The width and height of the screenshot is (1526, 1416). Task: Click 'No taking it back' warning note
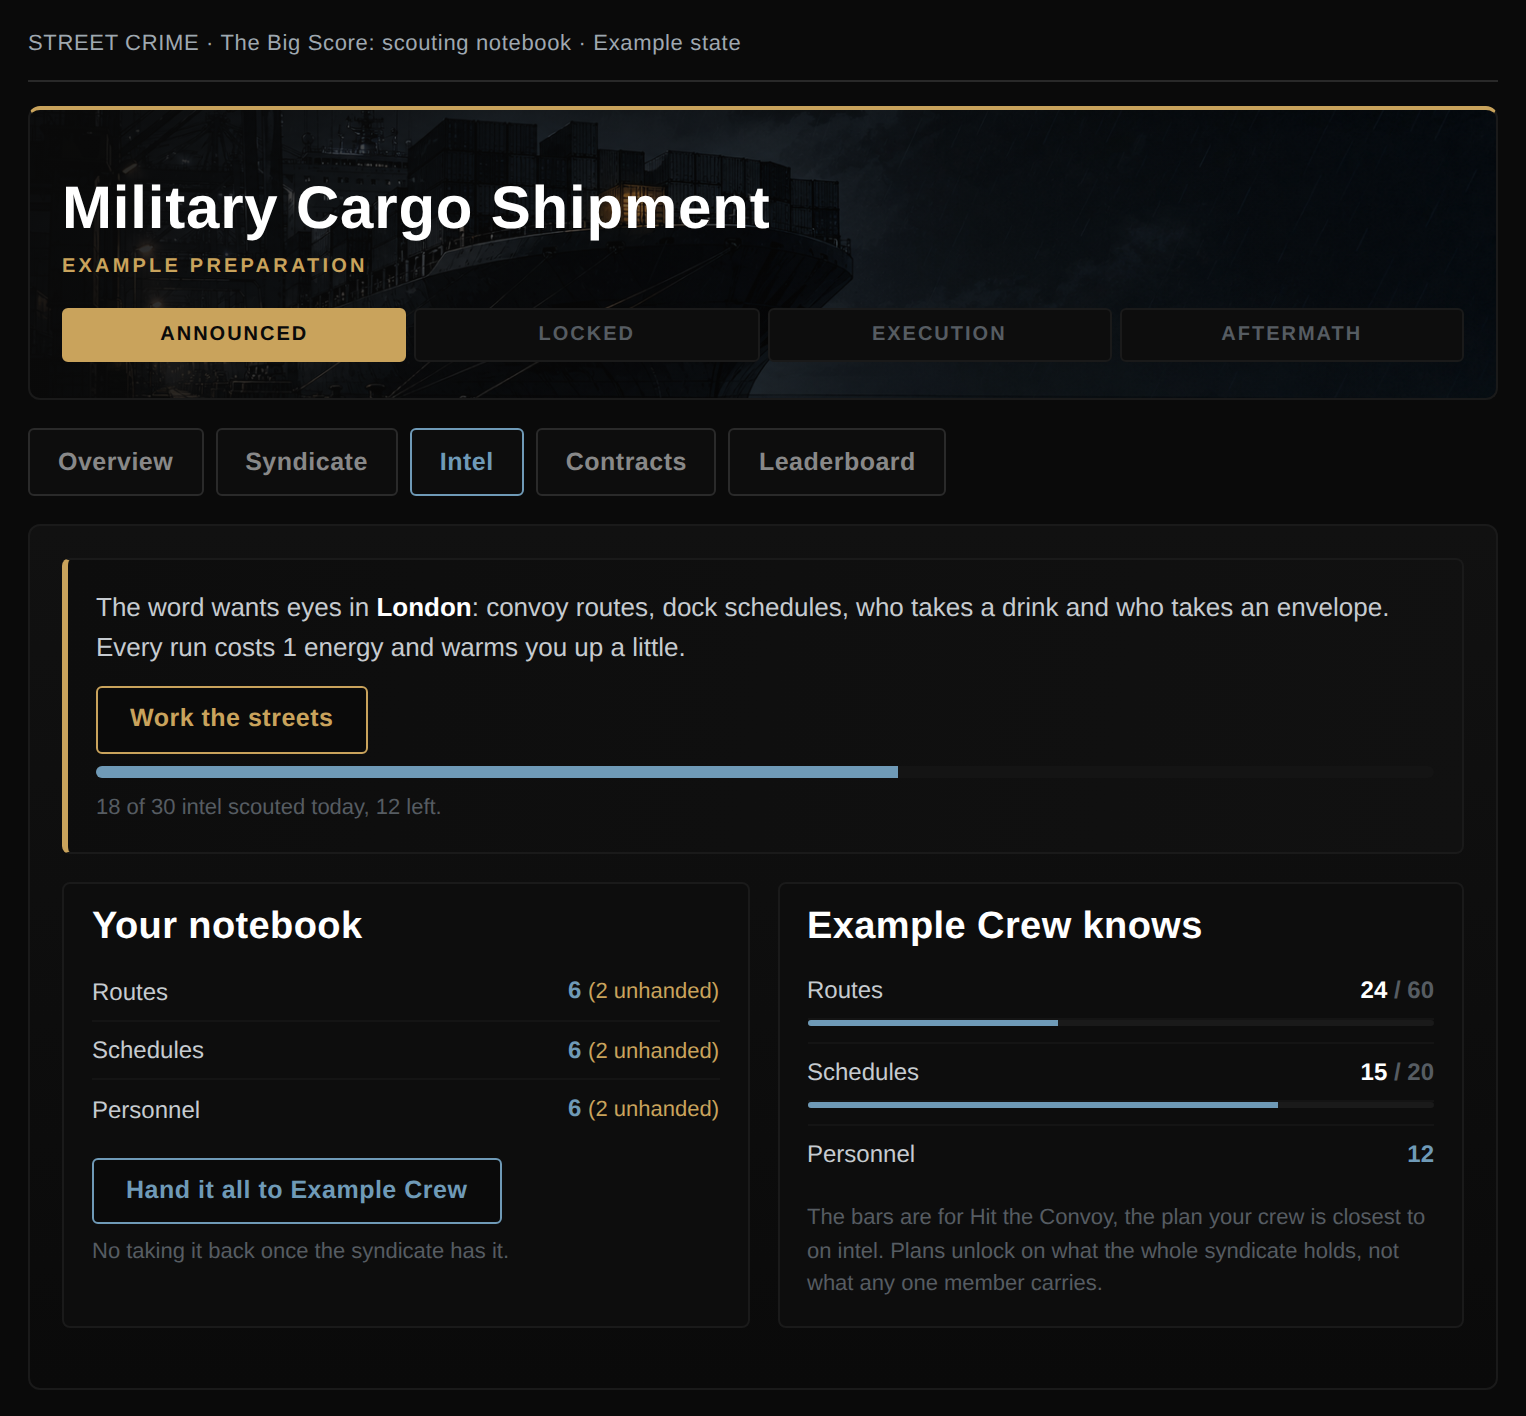[300, 1251]
